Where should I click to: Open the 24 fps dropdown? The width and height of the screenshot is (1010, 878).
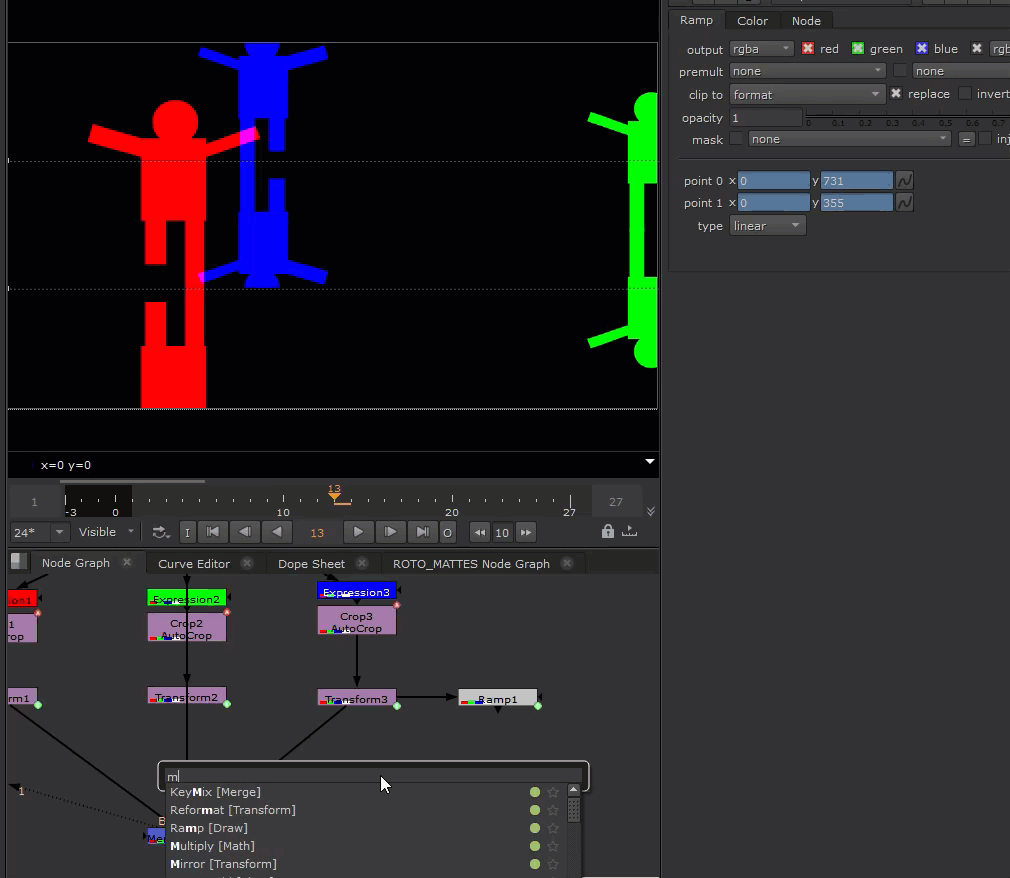pos(40,532)
